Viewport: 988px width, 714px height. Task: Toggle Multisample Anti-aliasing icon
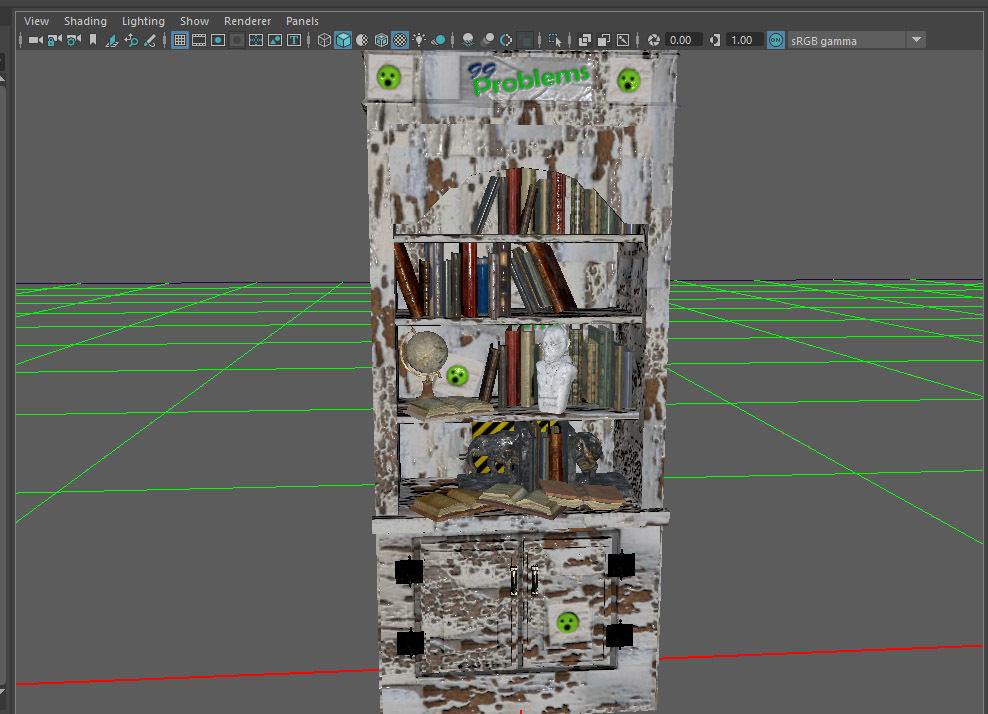506,40
